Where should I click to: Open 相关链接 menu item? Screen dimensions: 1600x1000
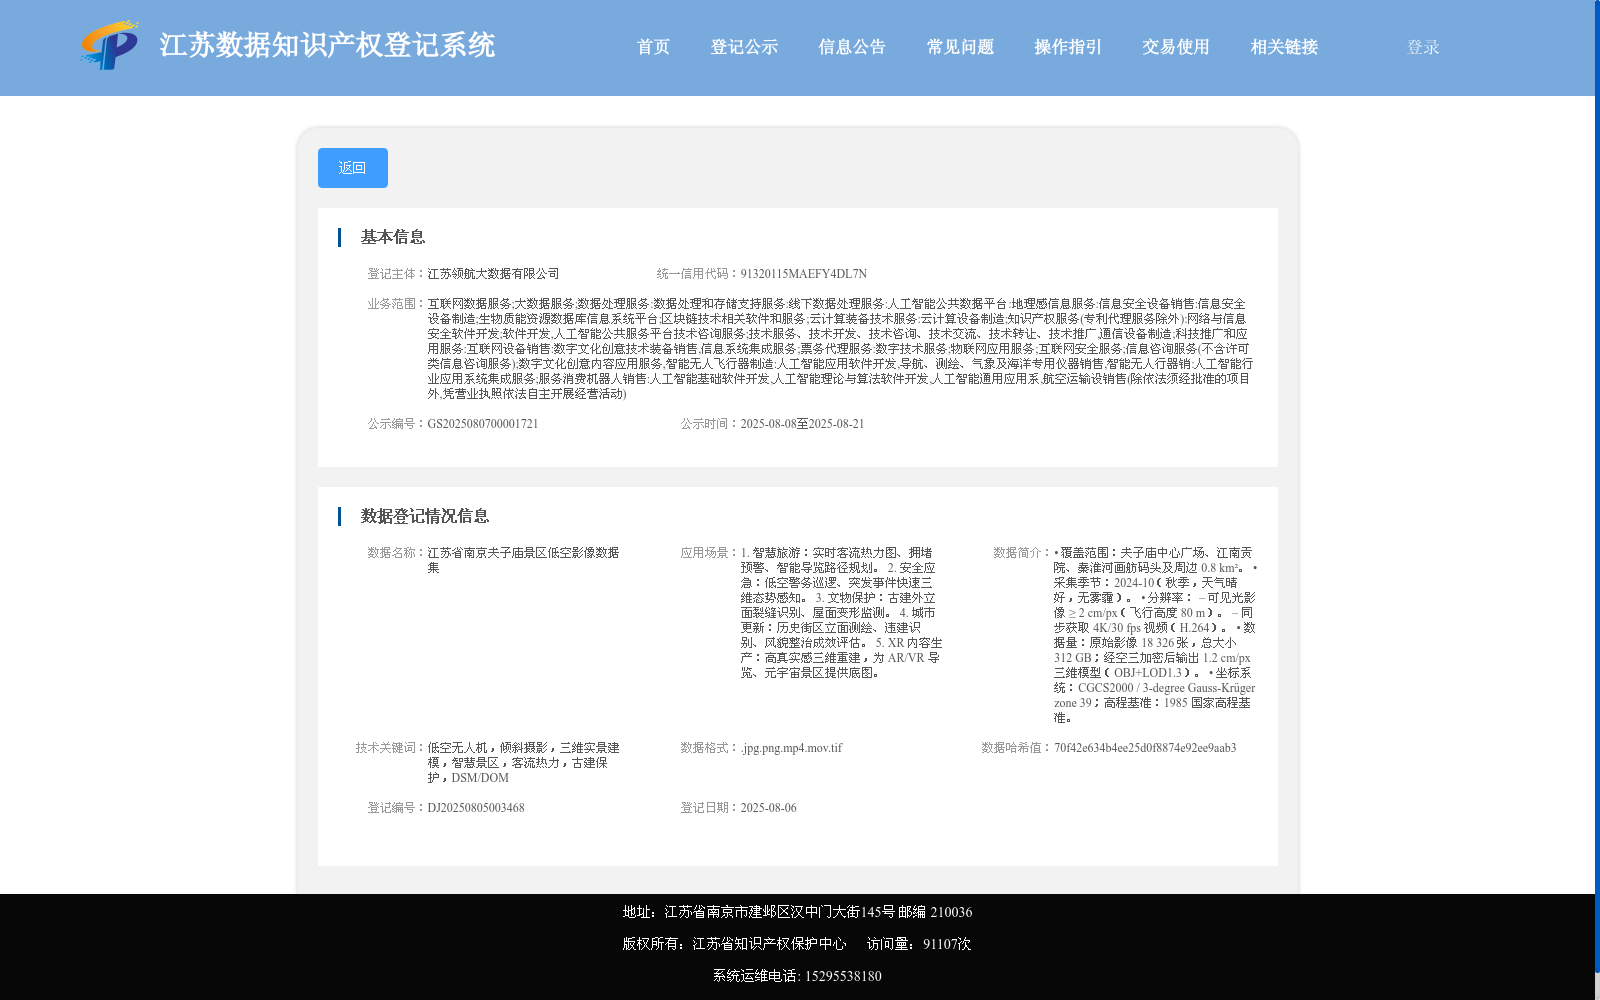coord(1284,47)
